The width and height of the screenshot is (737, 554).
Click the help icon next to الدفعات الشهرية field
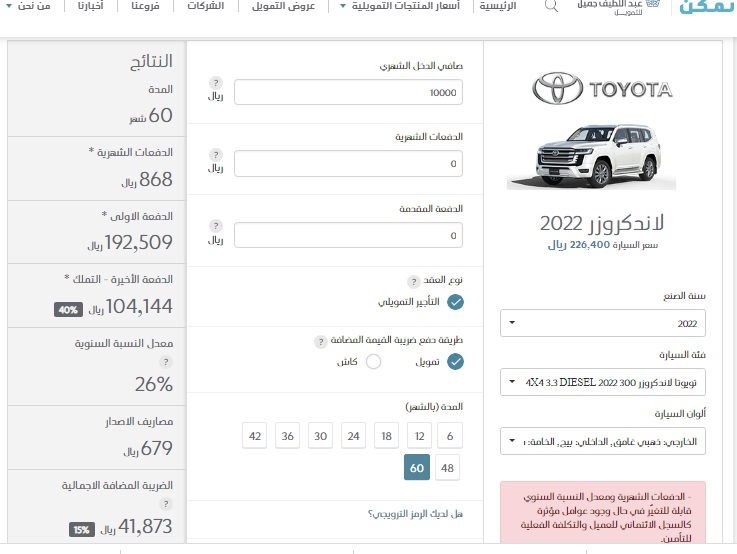(x=216, y=155)
